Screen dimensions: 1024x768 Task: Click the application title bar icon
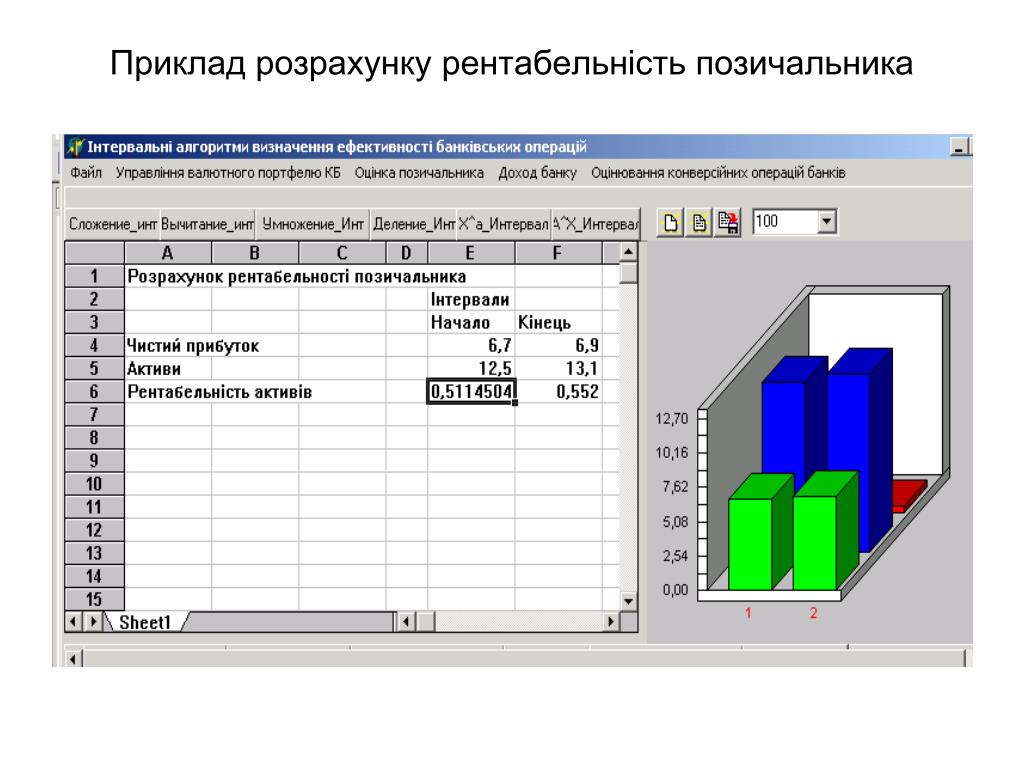(x=76, y=146)
